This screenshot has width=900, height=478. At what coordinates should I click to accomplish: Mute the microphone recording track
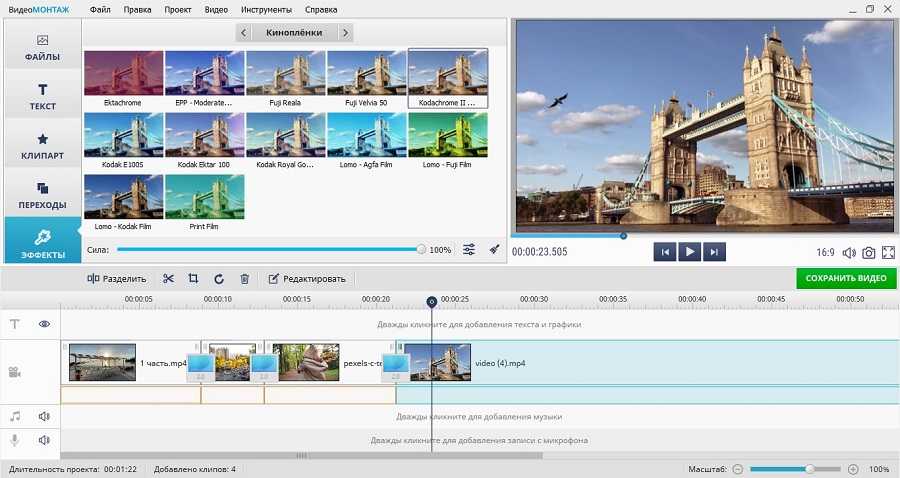(44, 440)
